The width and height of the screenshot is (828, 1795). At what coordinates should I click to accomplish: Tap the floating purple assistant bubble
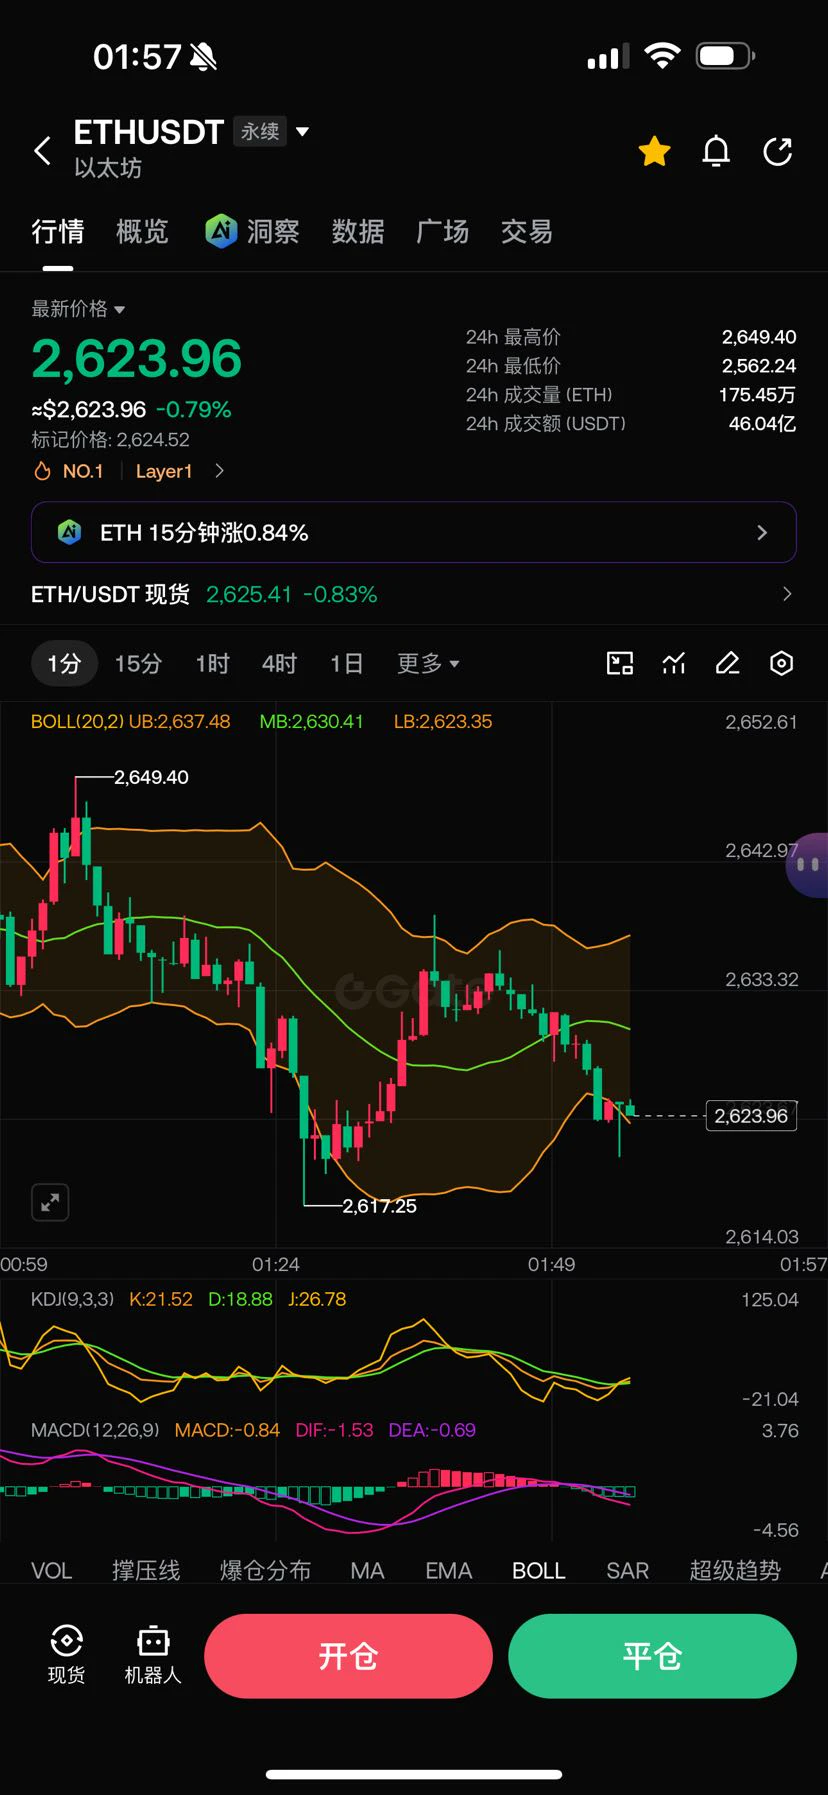tap(808, 864)
